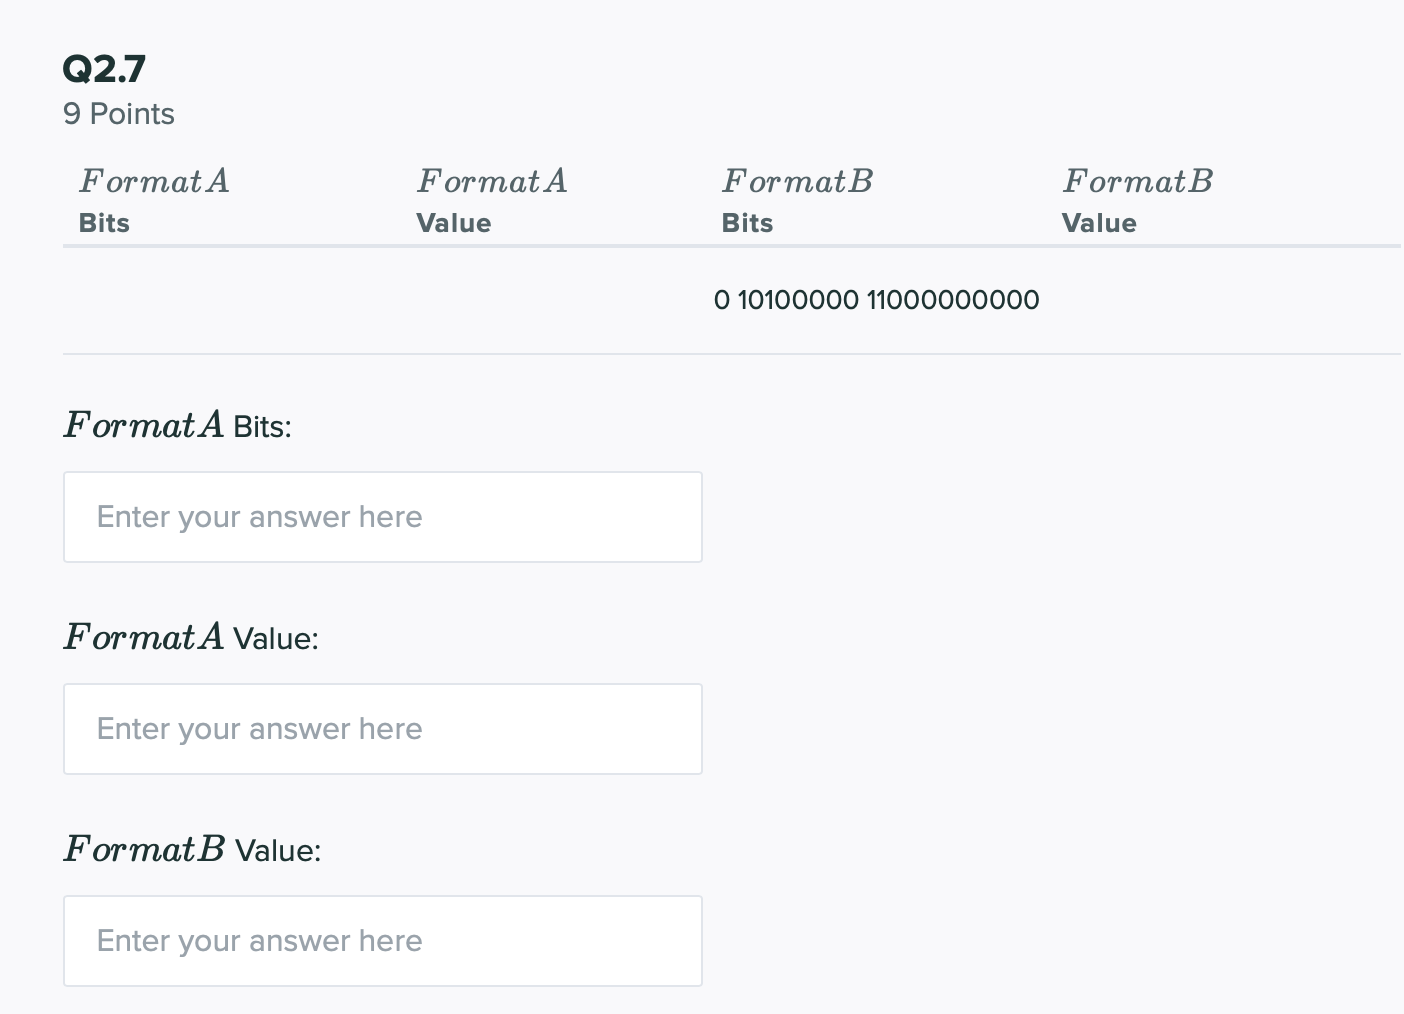Click the FormatA Bits answer input field
This screenshot has height=1014, width=1404.
pos(382,517)
